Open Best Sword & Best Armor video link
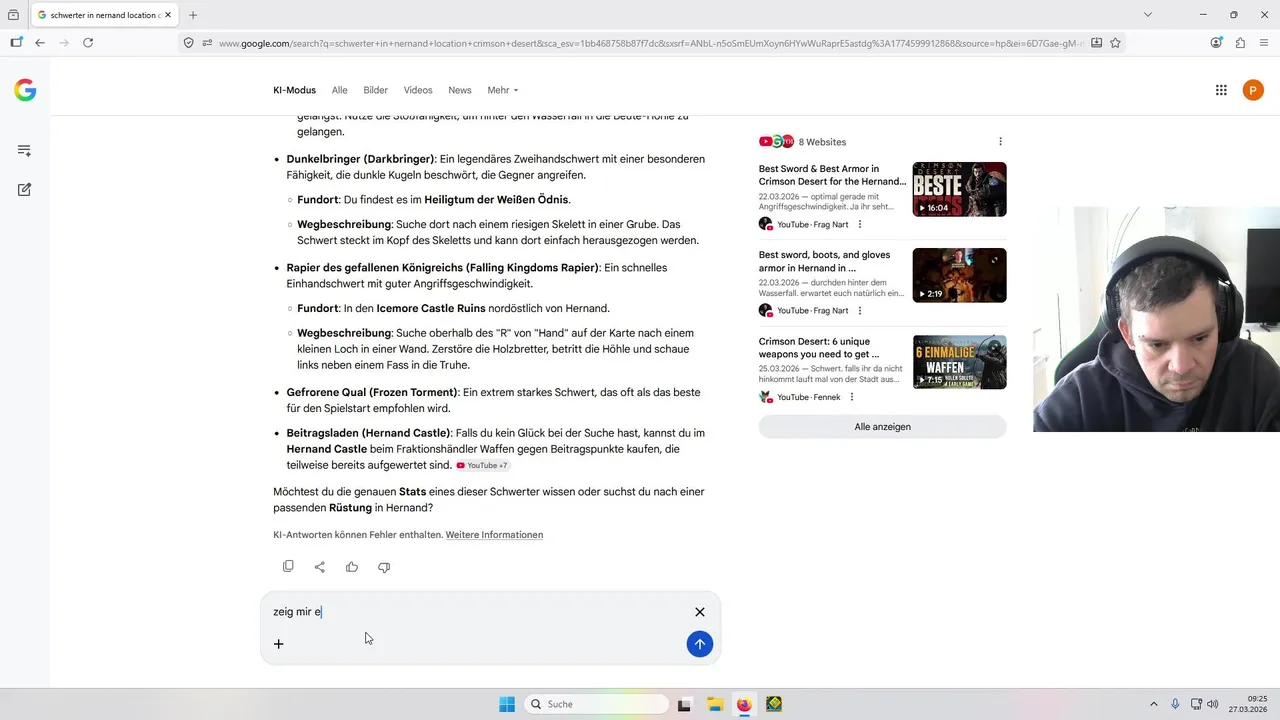Image resolution: width=1280 pixels, height=720 pixels. point(832,175)
